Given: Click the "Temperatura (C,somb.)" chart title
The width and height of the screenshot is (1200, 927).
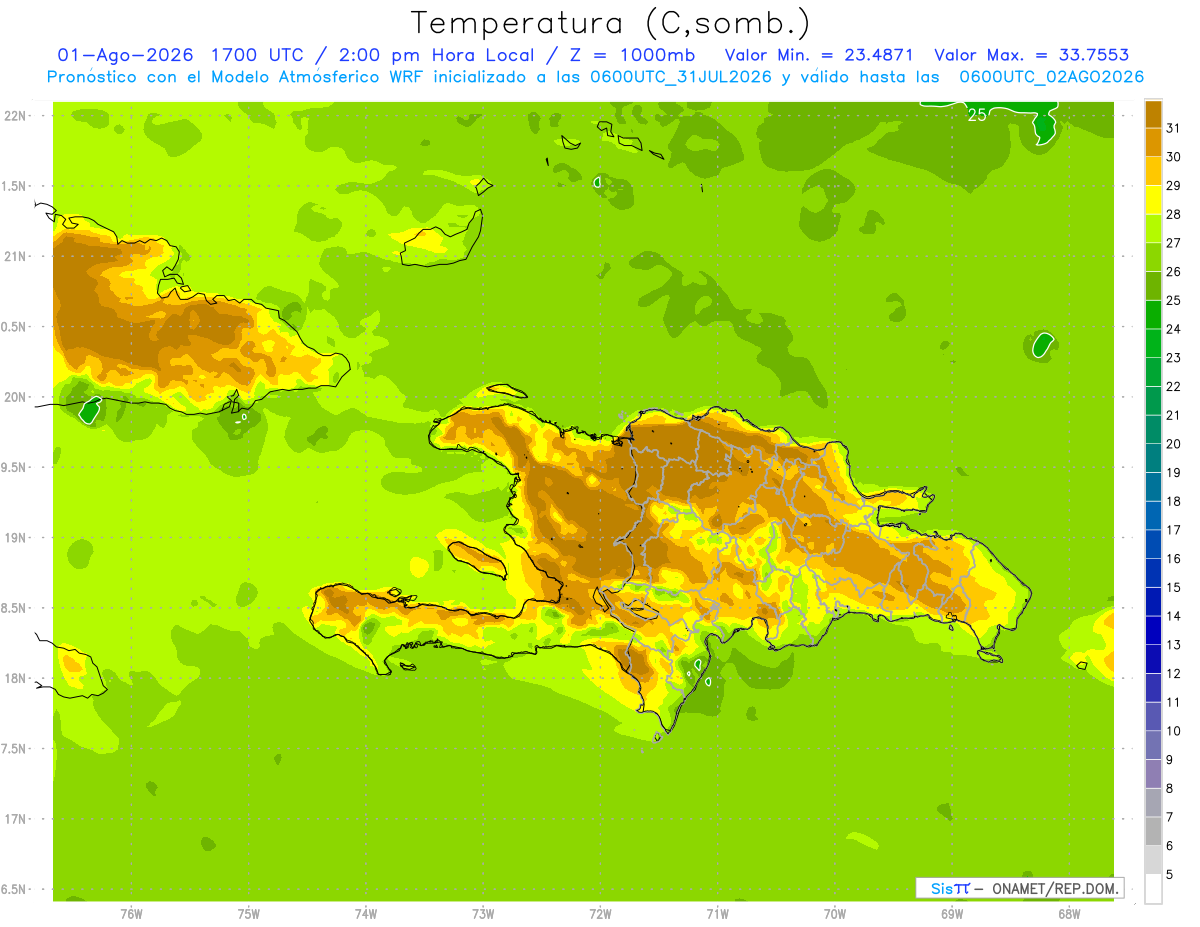Looking at the screenshot, I should click(x=611, y=23).
